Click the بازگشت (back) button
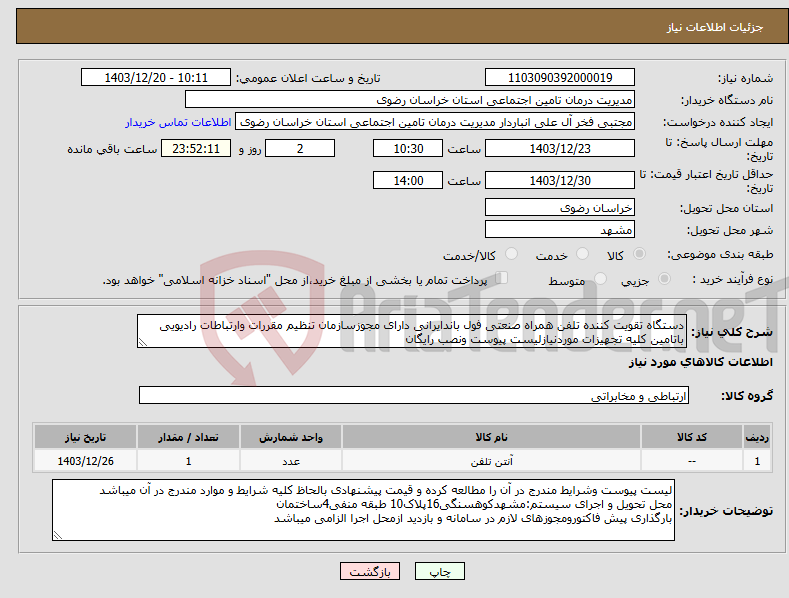 click(x=370, y=571)
